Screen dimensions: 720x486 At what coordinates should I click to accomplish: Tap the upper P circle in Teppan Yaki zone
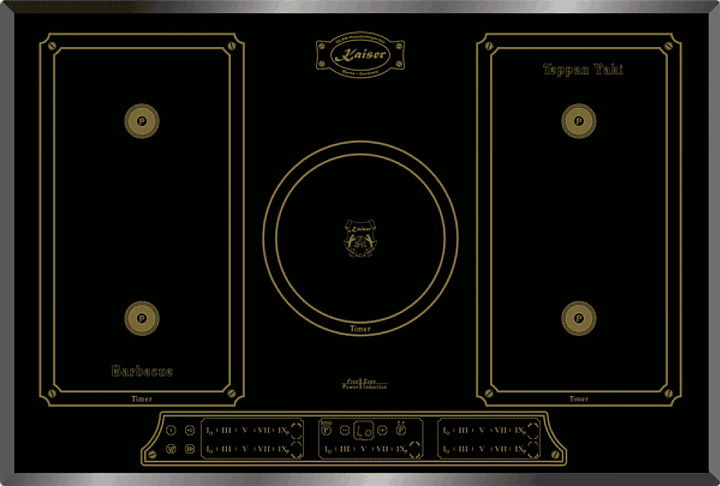pos(576,120)
